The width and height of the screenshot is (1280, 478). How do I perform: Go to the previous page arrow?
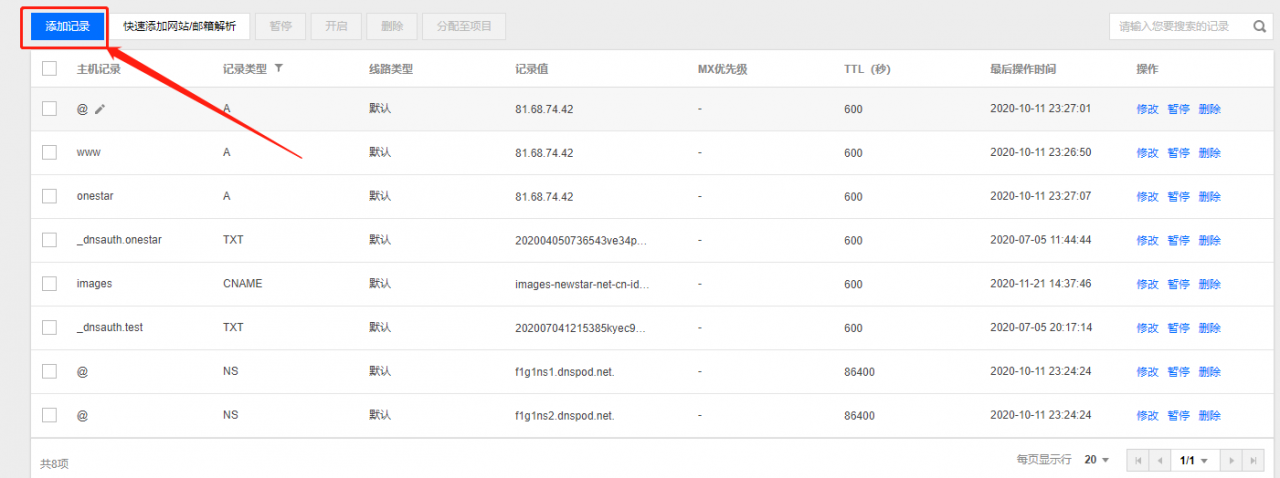point(1160,460)
